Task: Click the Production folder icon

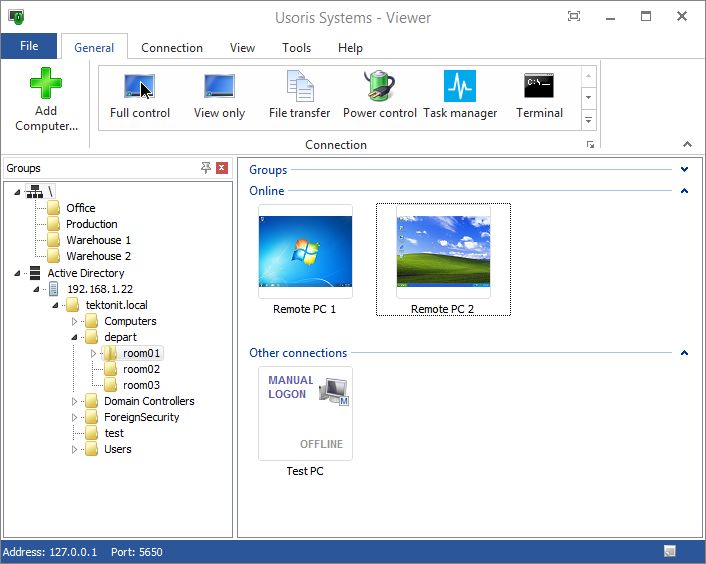Action: (x=53, y=224)
